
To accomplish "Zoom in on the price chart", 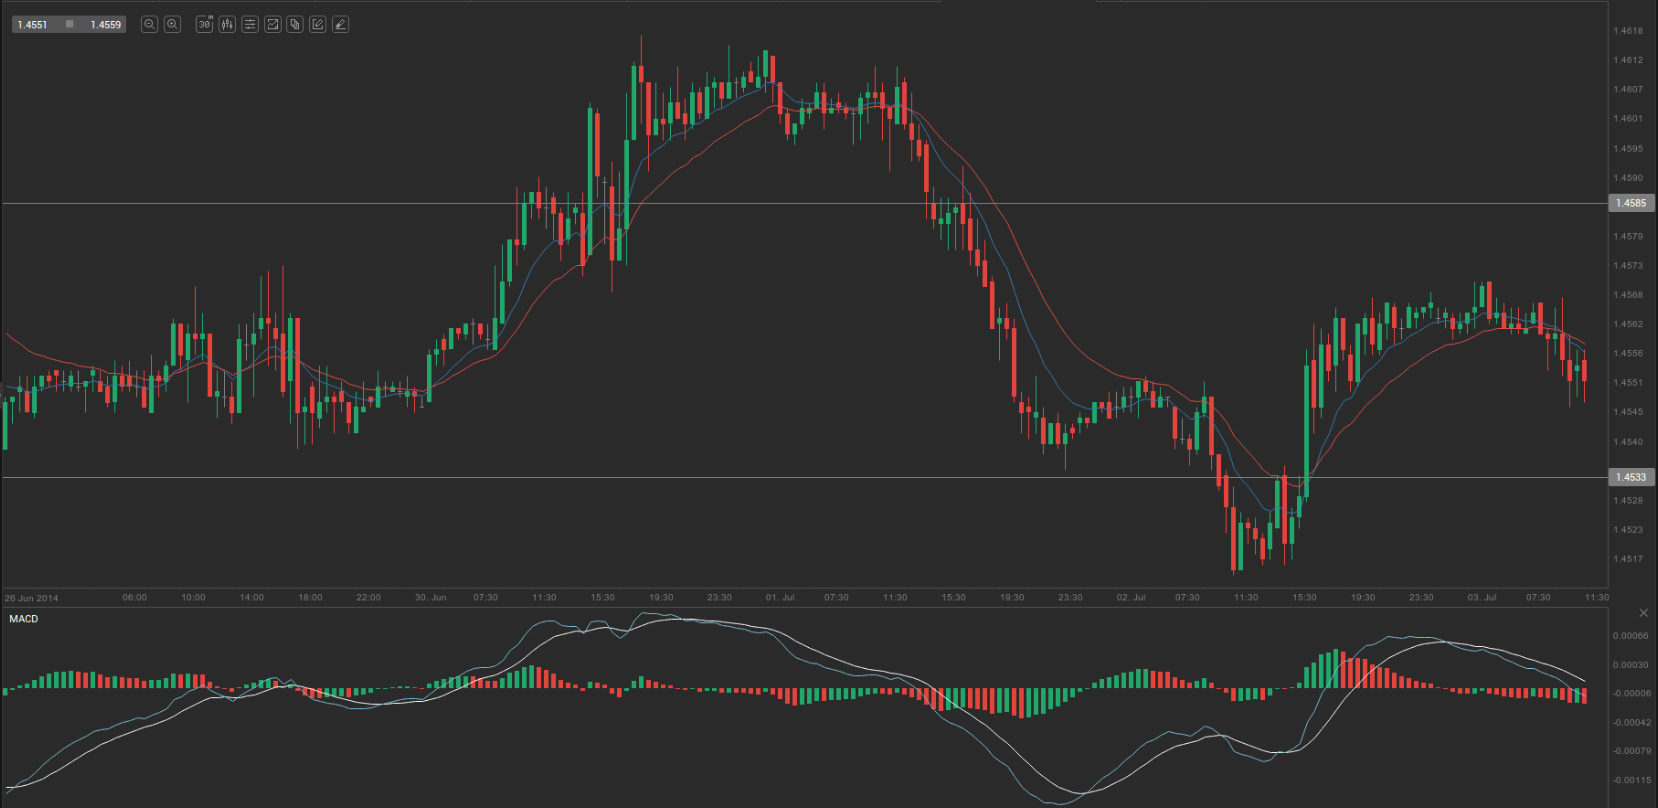I will (172, 24).
